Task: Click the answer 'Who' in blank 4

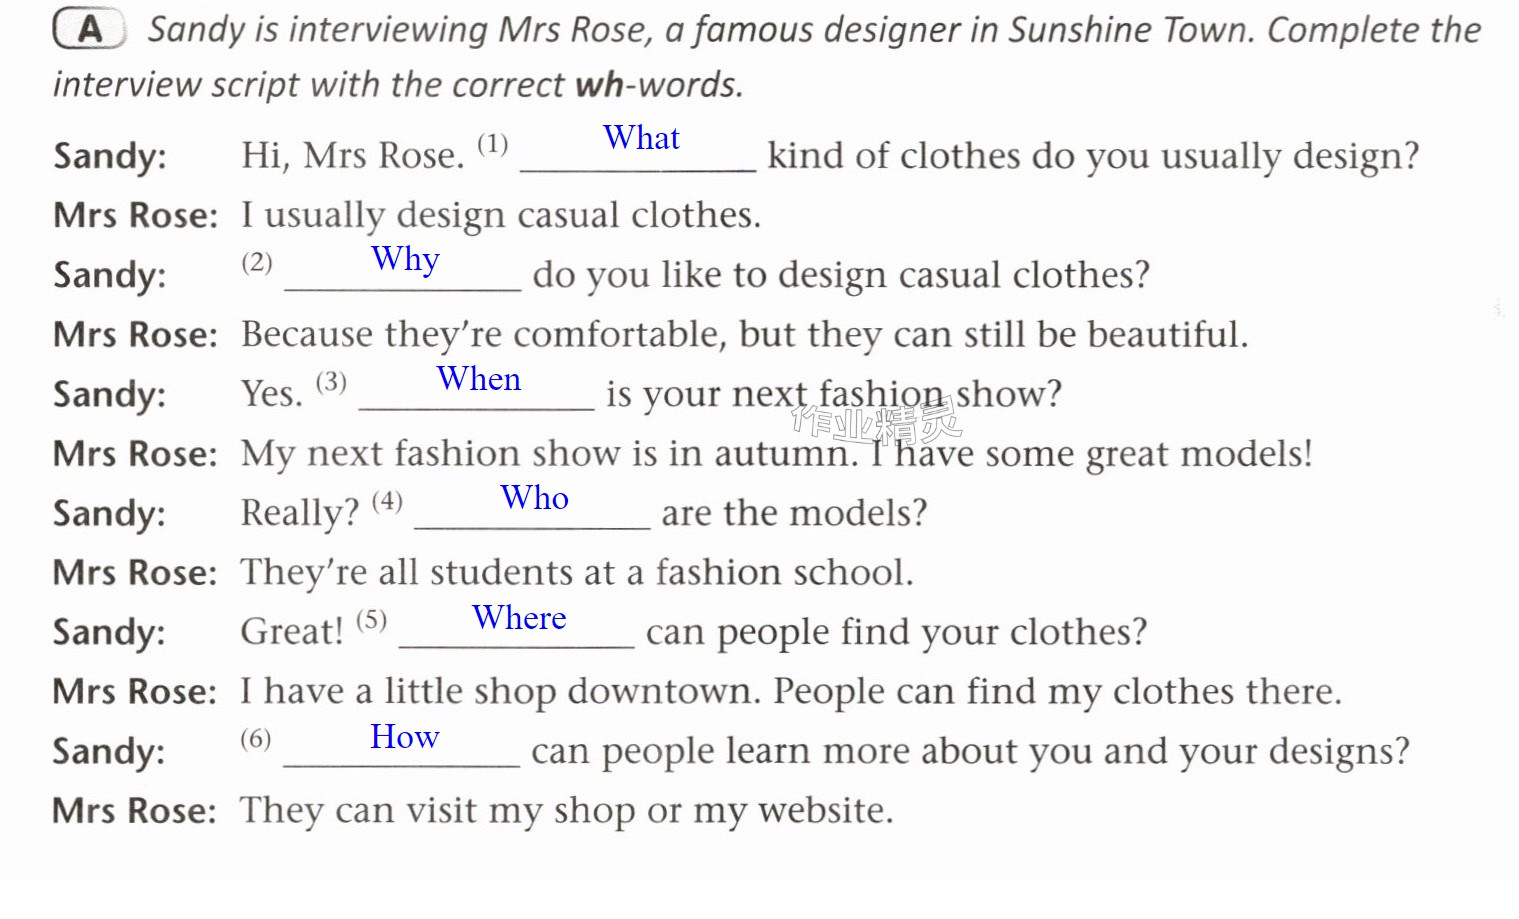Action: [x=535, y=498]
